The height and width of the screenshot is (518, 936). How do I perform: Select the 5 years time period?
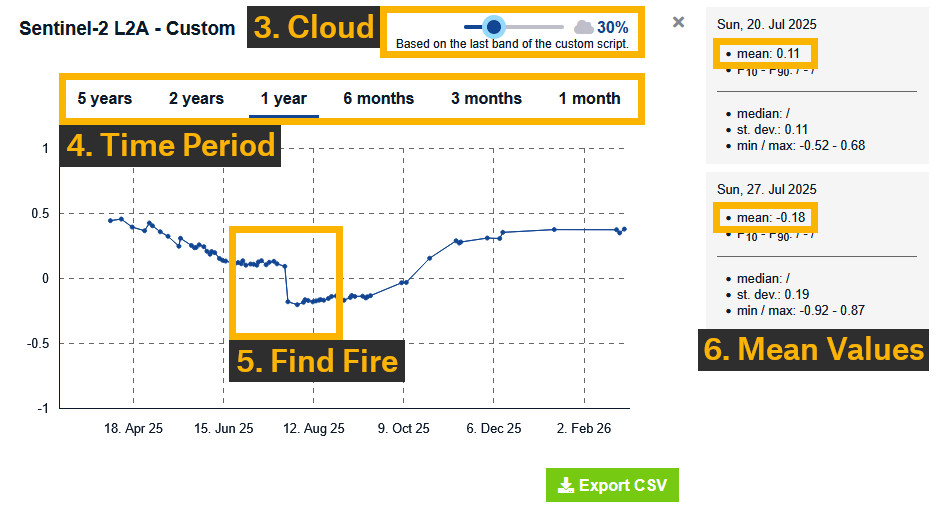tap(104, 98)
